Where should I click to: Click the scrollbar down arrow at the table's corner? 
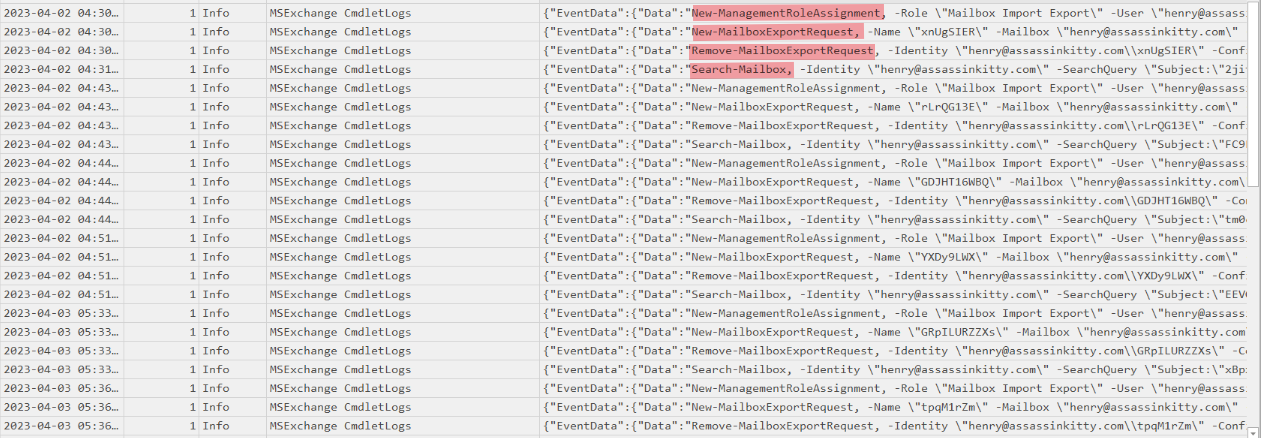coord(1253,431)
